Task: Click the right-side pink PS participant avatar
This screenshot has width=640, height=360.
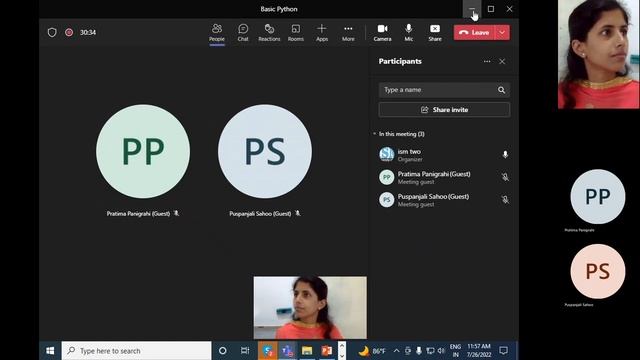Action: 598,271
